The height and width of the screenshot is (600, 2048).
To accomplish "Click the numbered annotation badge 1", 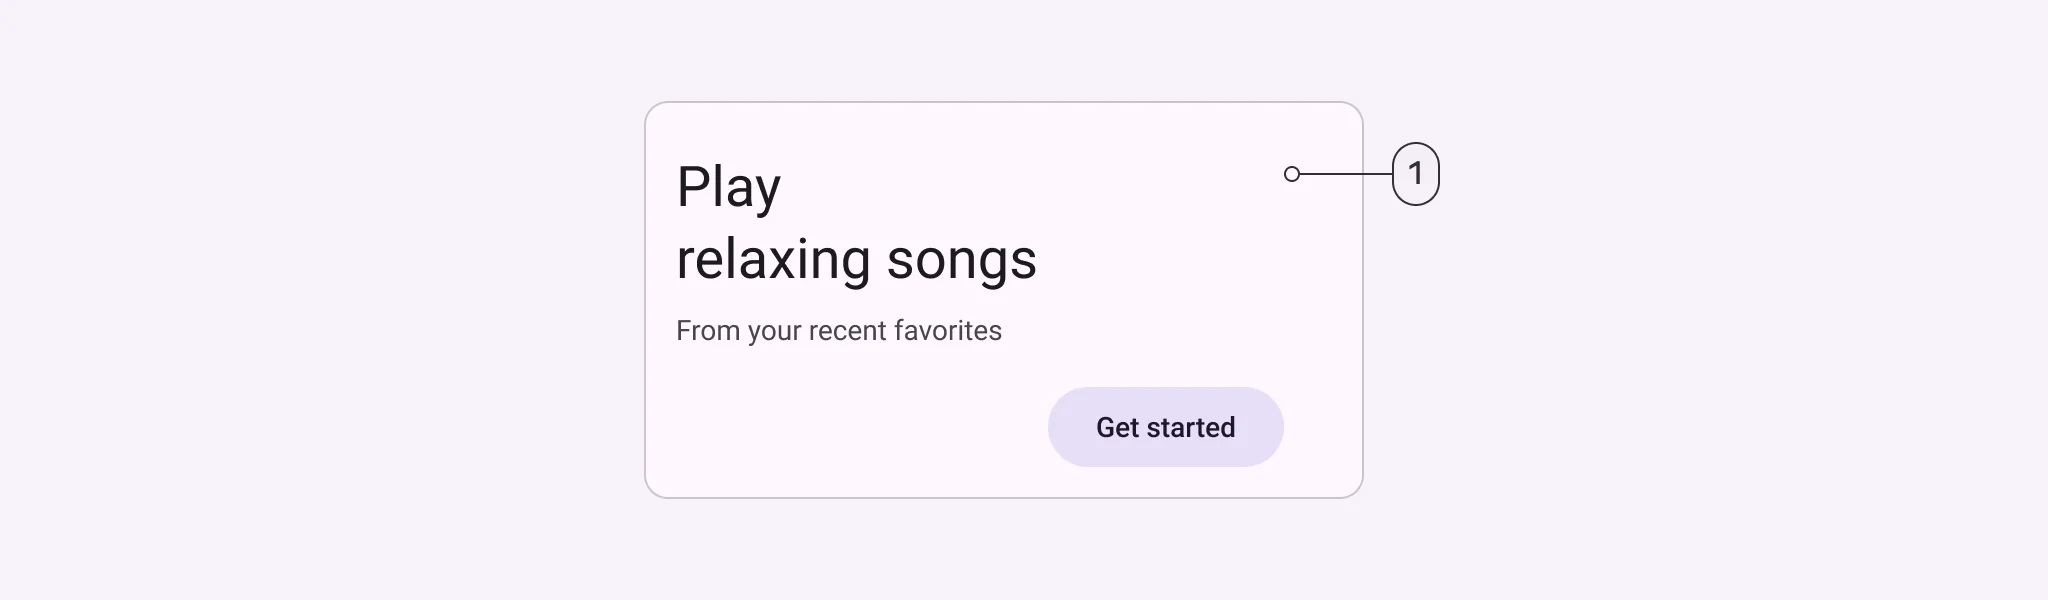I will click(1415, 174).
